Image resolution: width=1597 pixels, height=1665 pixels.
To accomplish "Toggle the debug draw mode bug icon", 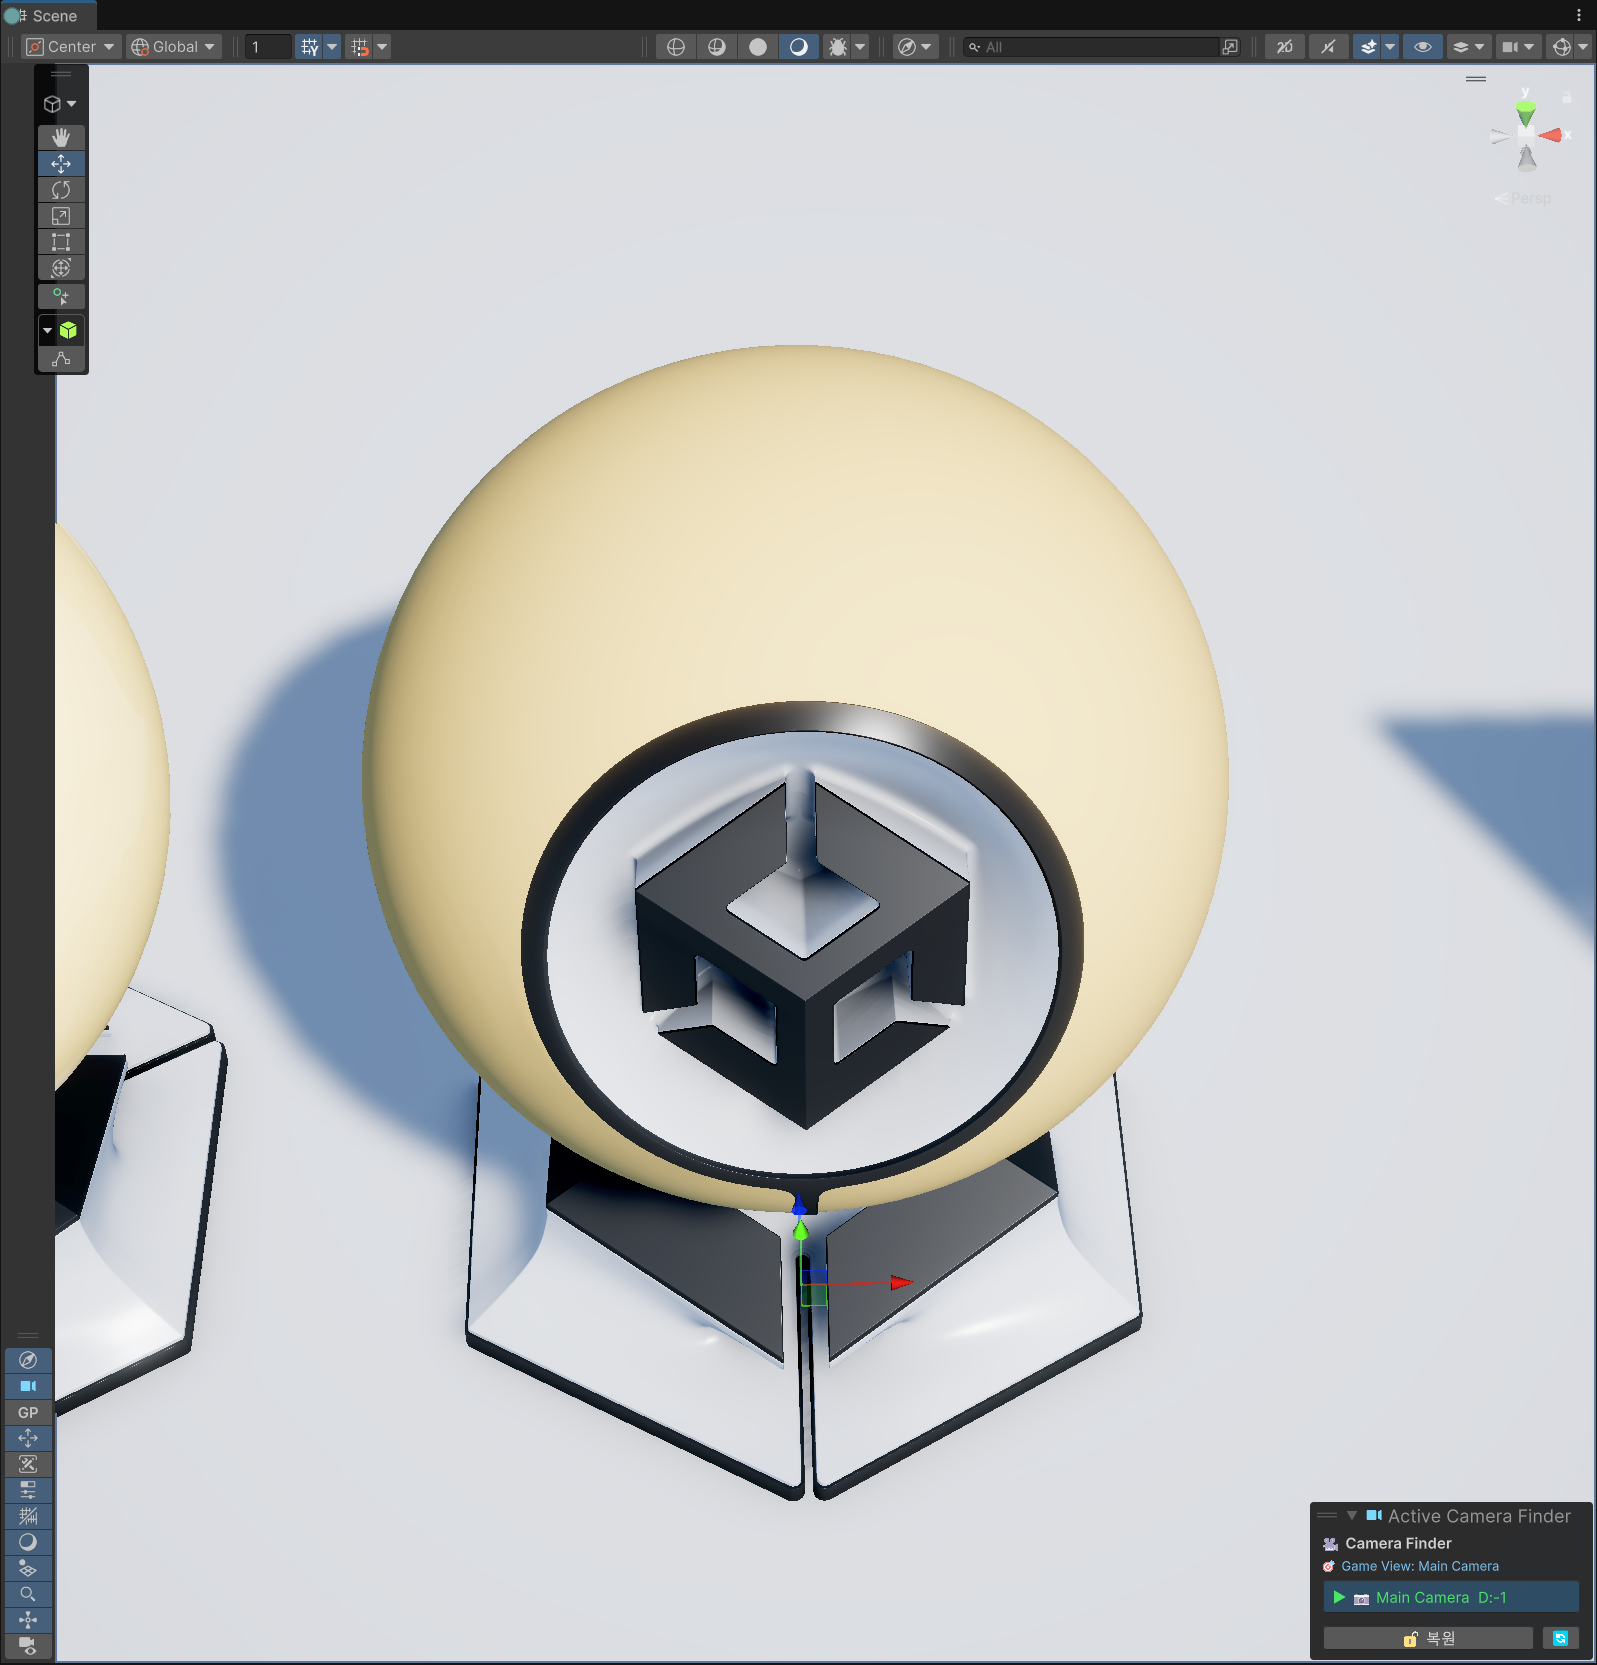I will coord(838,47).
